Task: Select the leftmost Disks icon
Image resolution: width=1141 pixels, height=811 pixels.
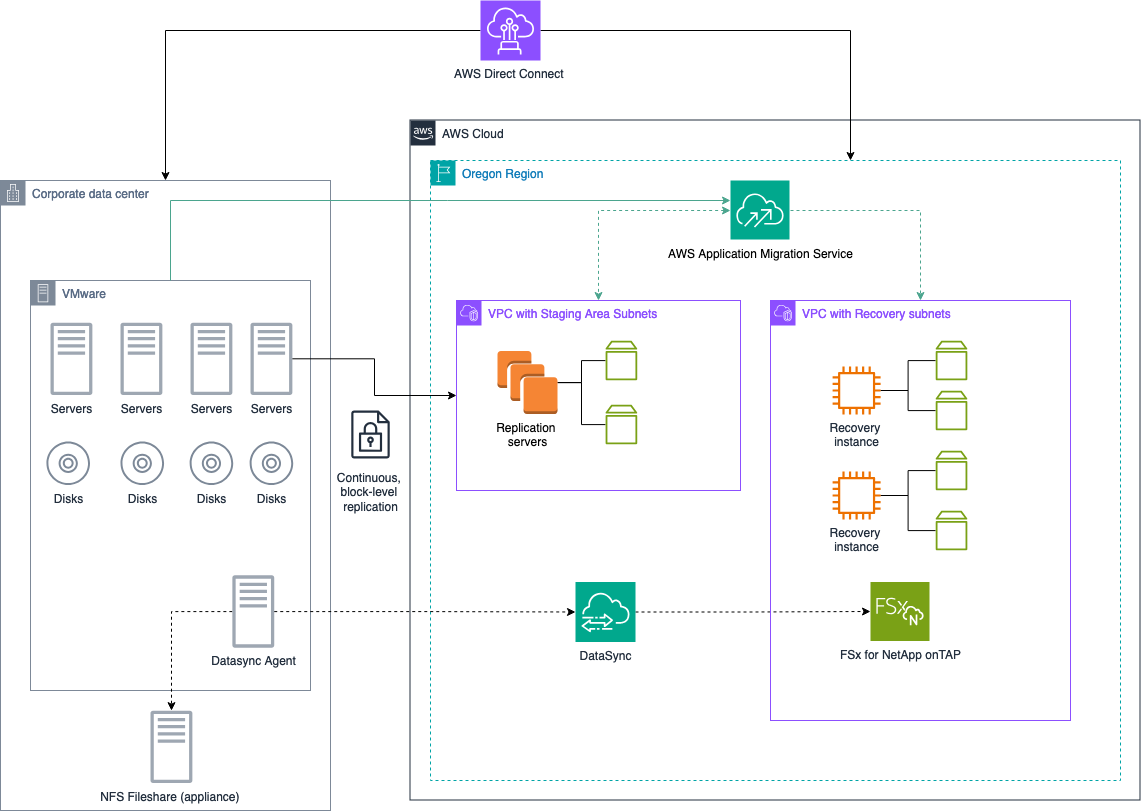Action: coord(68,463)
